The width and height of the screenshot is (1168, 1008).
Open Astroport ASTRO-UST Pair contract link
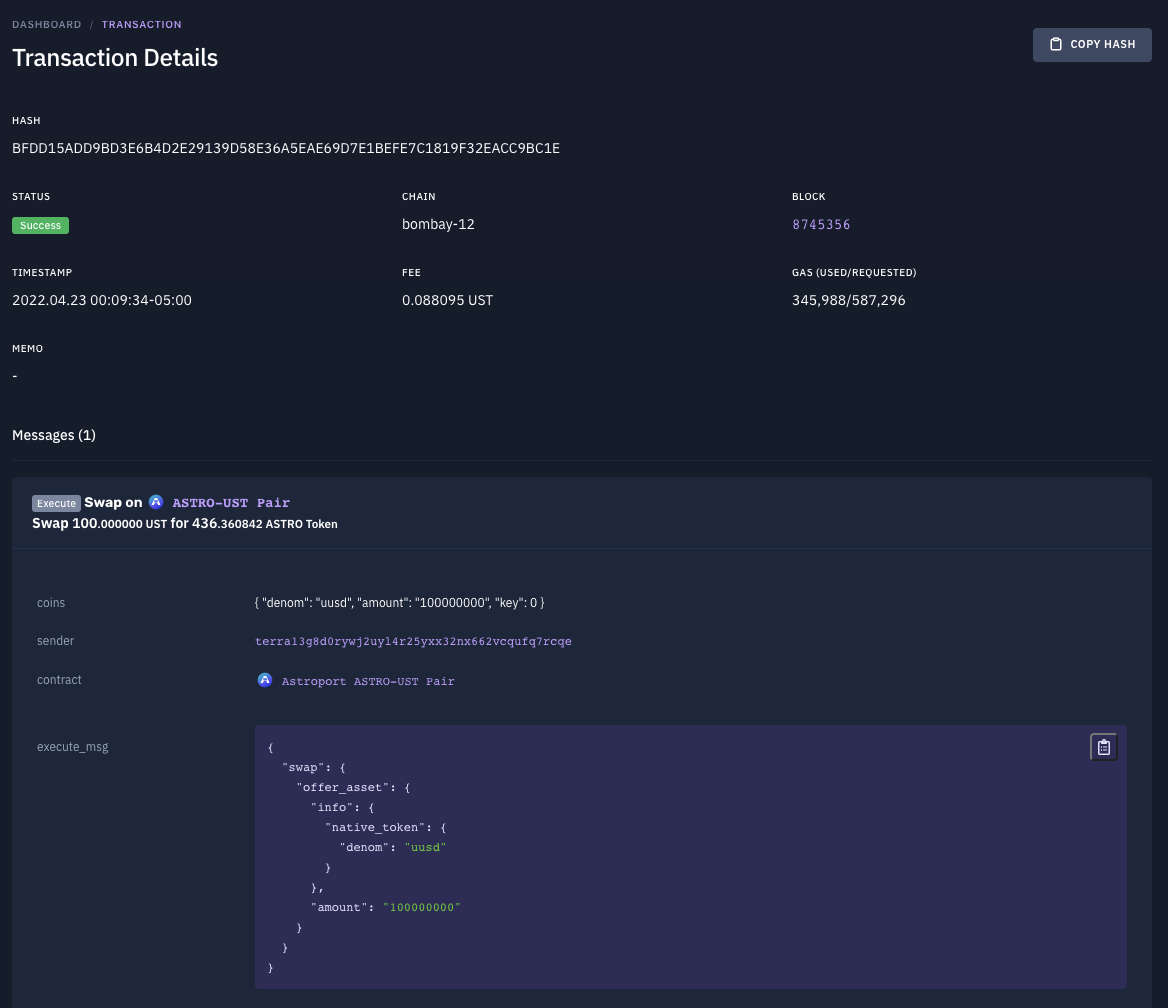pos(368,681)
